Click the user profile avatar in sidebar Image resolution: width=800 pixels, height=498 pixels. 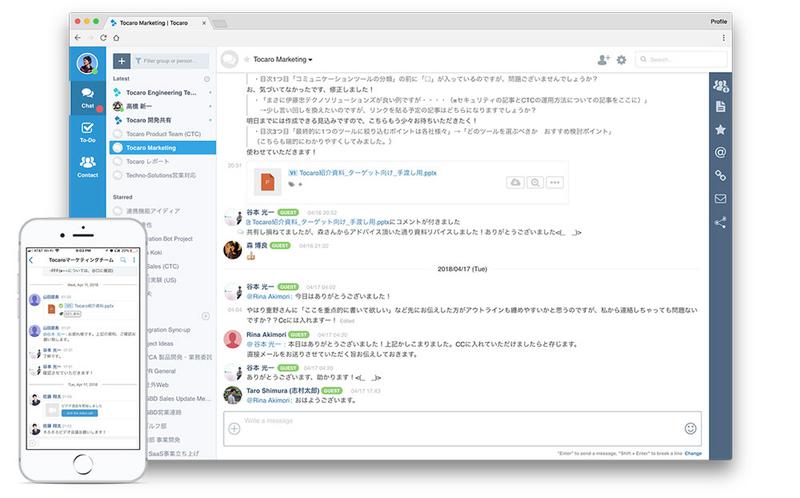pyautogui.click(x=87, y=63)
